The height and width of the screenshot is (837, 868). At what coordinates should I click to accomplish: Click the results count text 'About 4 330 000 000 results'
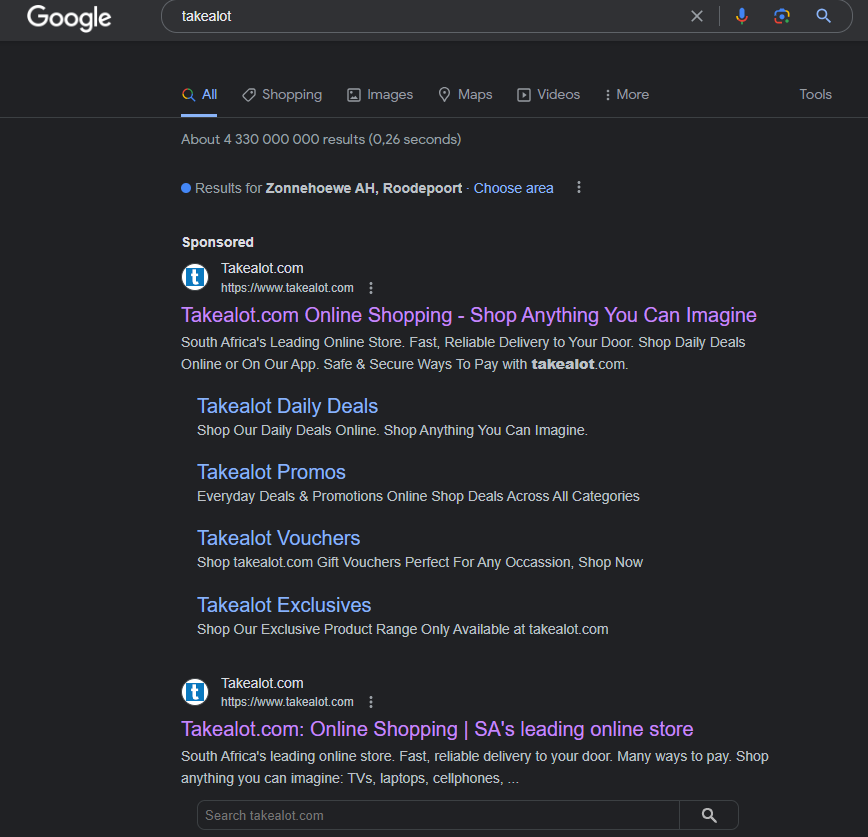pos(273,140)
